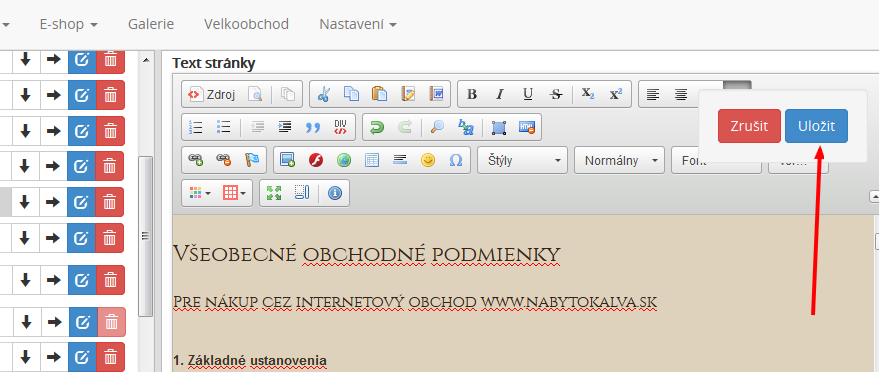Paste from Word icon
Viewport: 879px width, 372px height.
(x=436, y=94)
